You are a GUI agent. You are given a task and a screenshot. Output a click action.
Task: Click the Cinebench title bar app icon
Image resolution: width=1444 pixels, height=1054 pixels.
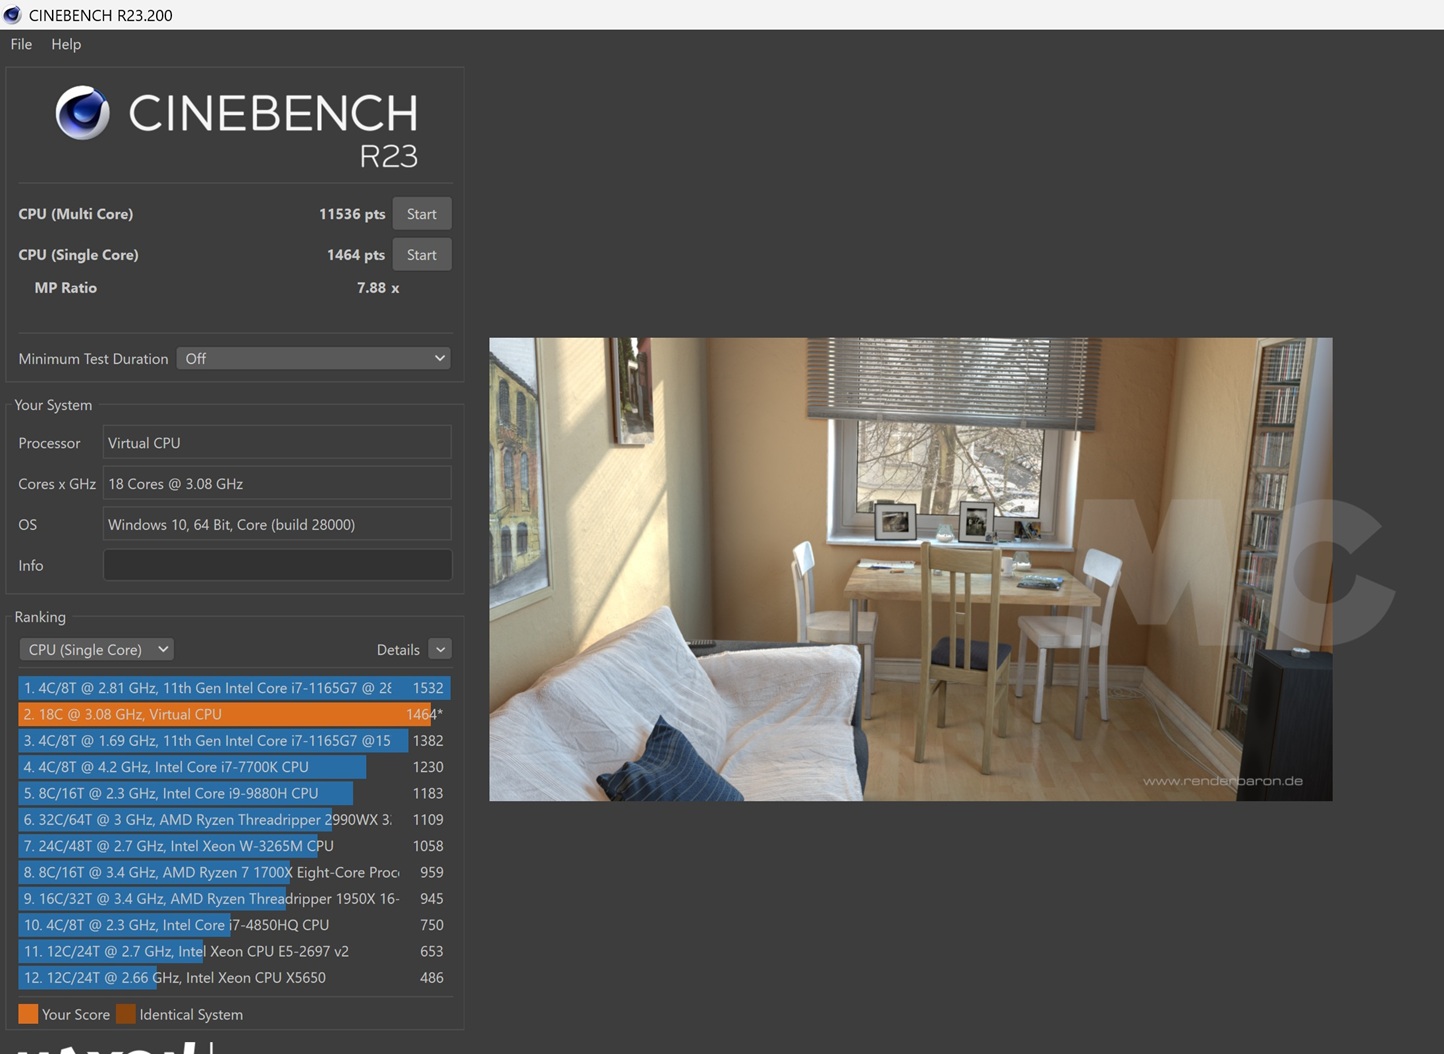pos(12,15)
